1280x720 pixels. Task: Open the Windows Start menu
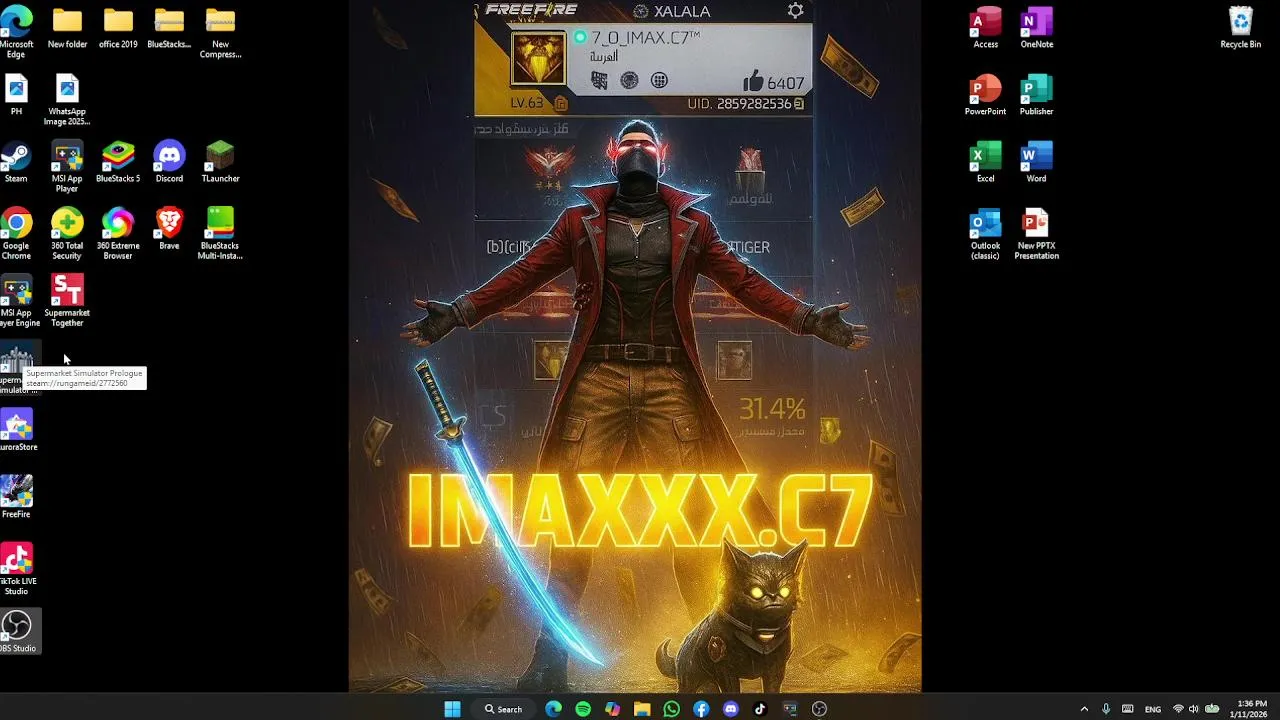click(x=452, y=709)
